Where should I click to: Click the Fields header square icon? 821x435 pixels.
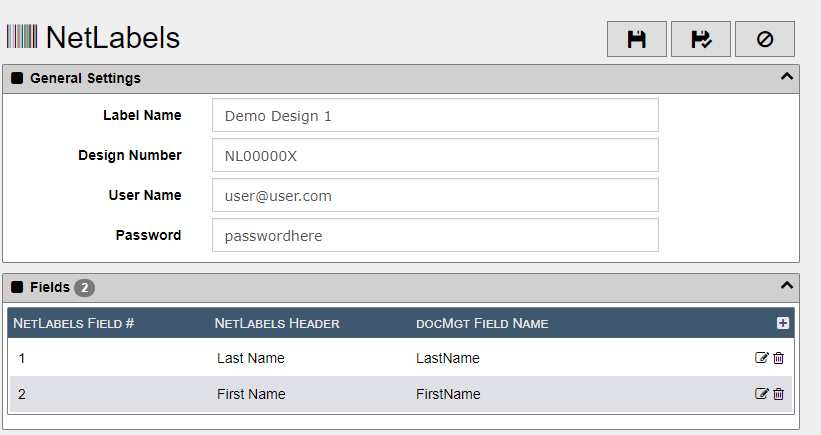pos(17,287)
